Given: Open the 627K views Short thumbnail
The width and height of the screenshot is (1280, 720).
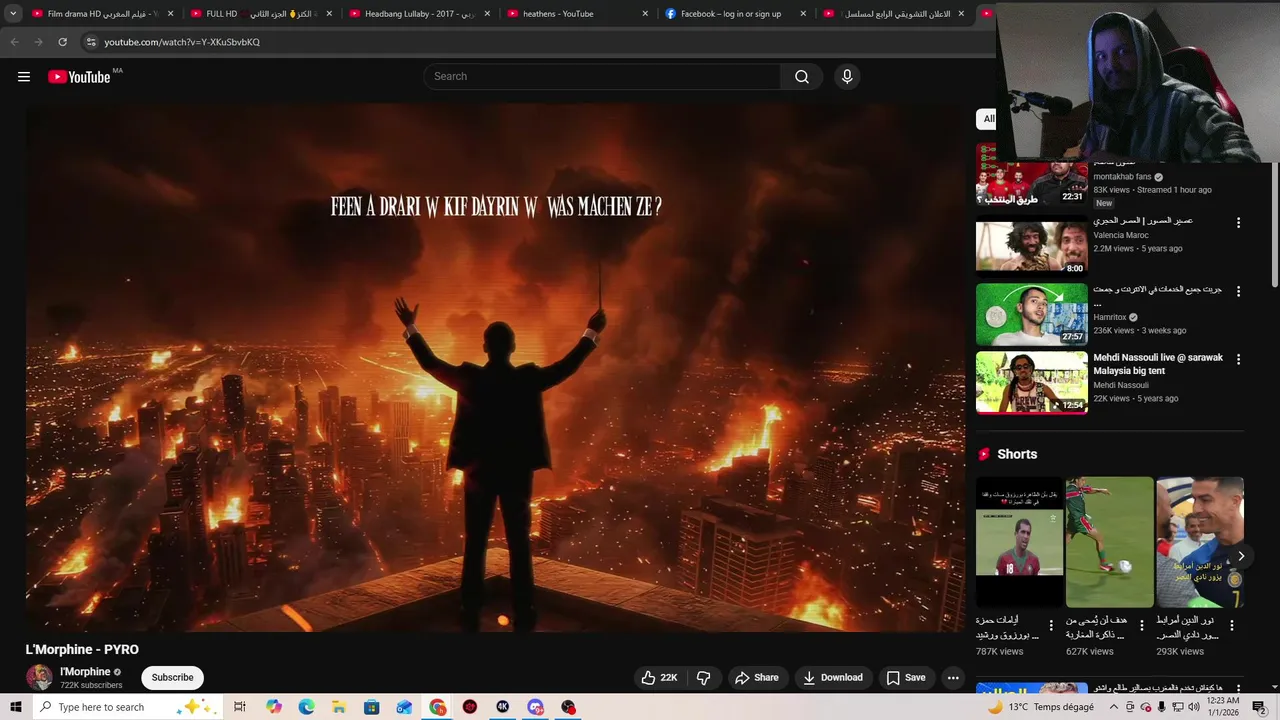Looking at the screenshot, I should (1109, 542).
